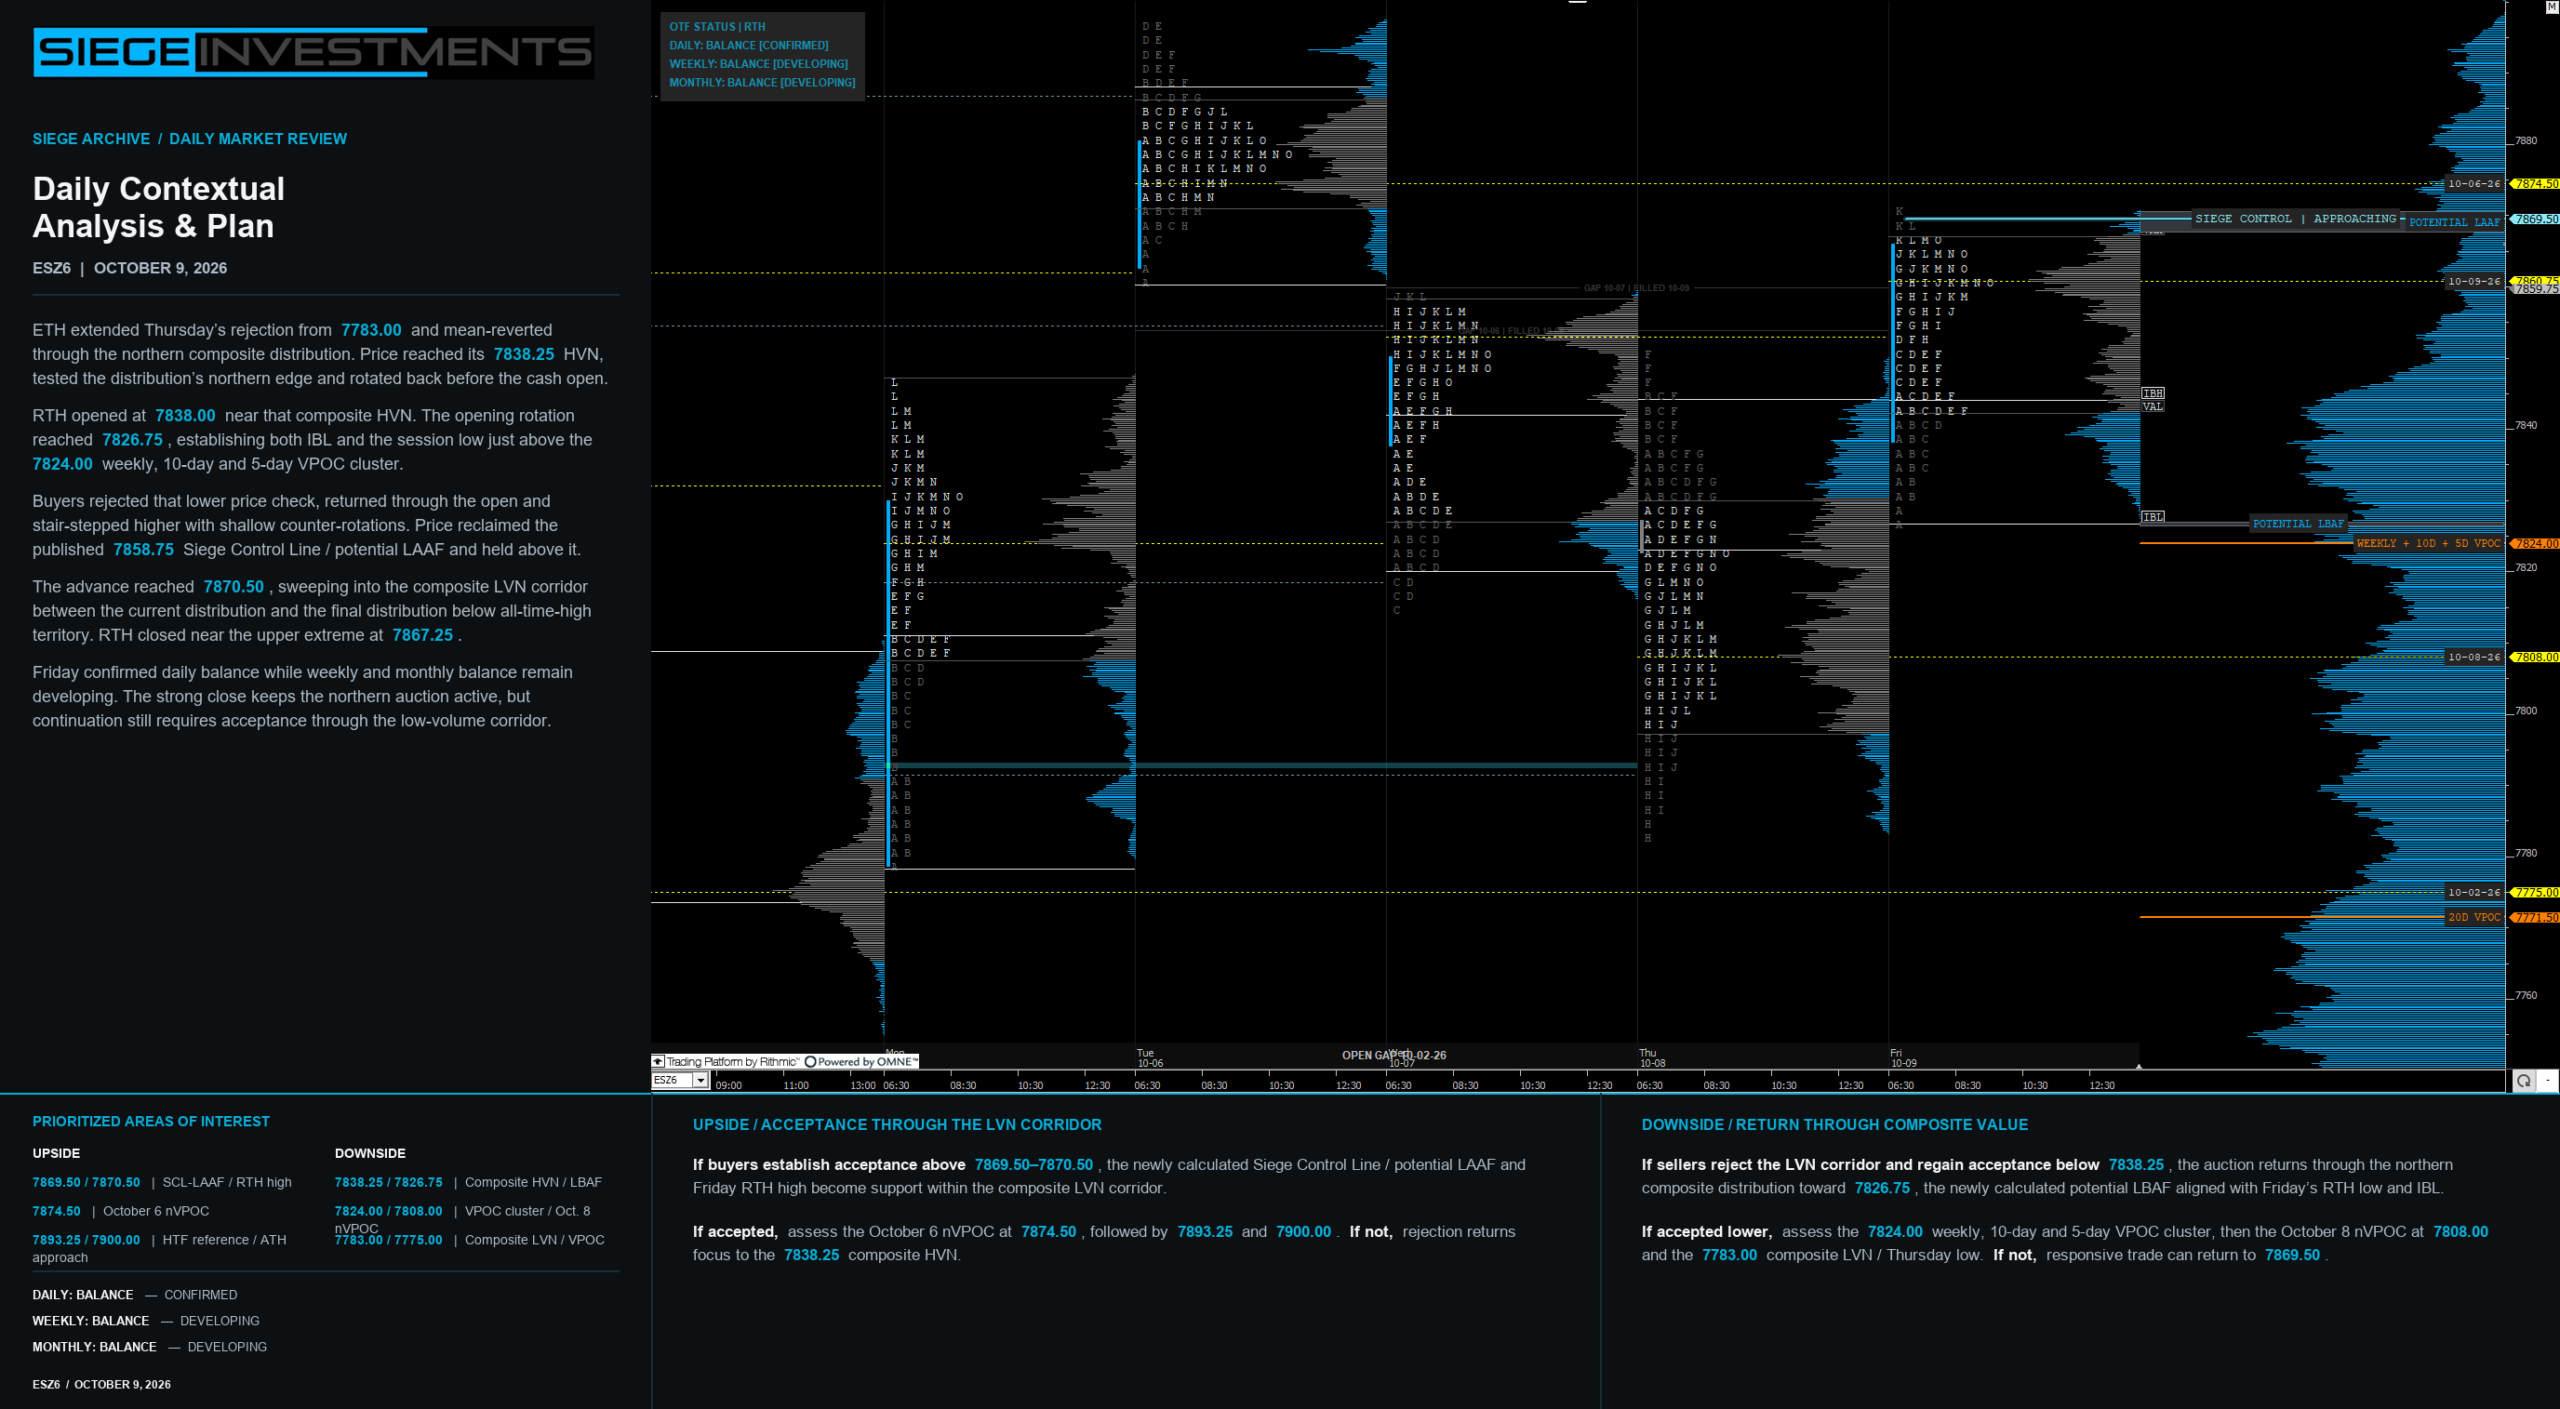This screenshot has width=2560, height=1409.
Task: Select the 7893.25 / 7900.00 upside level
Action: pyautogui.click(x=86, y=1240)
